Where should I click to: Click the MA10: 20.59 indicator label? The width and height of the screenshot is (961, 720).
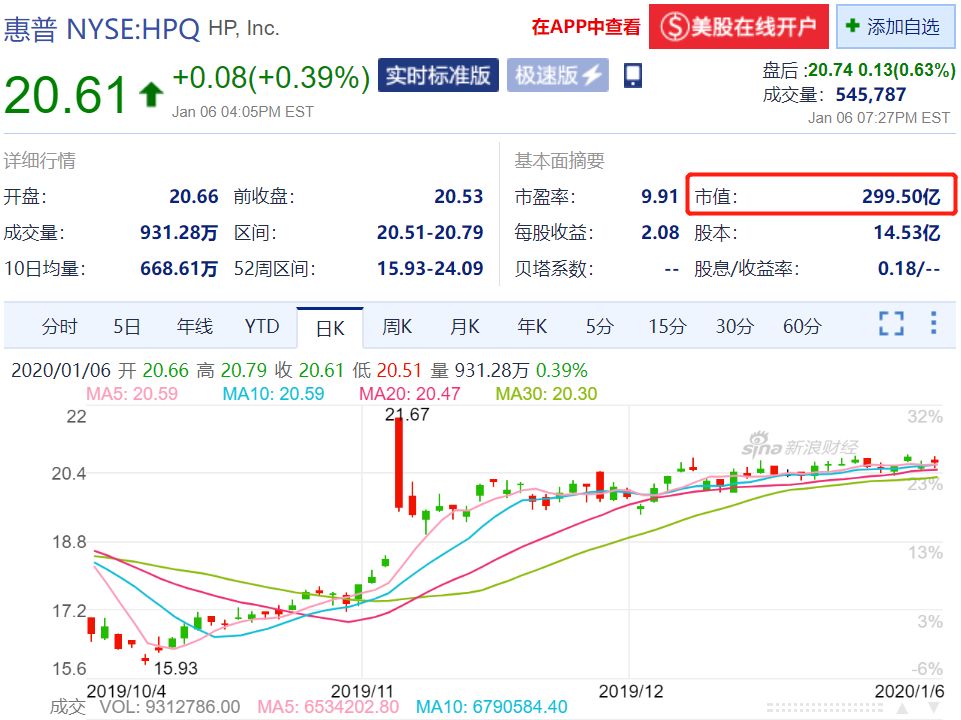(273, 393)
